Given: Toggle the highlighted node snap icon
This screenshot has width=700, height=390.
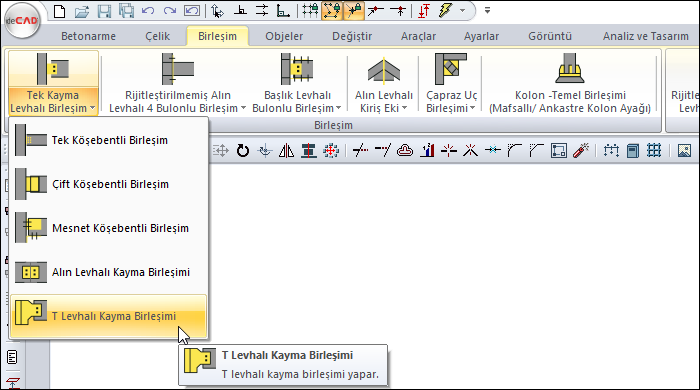Looking at the screenshot, I should click(332, 11).
